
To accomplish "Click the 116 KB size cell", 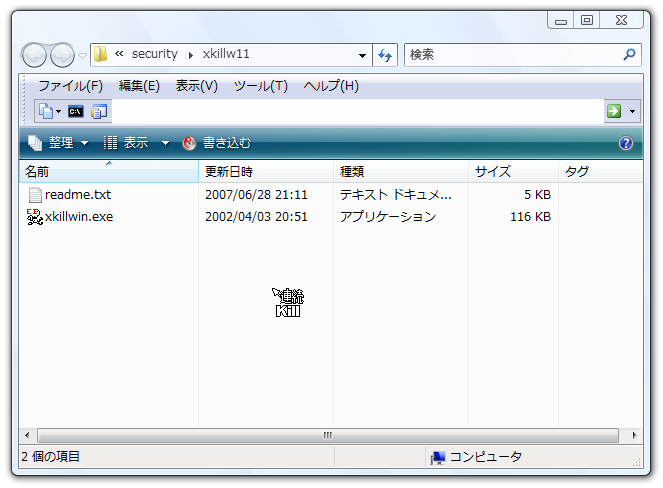I will click(531, 217).
